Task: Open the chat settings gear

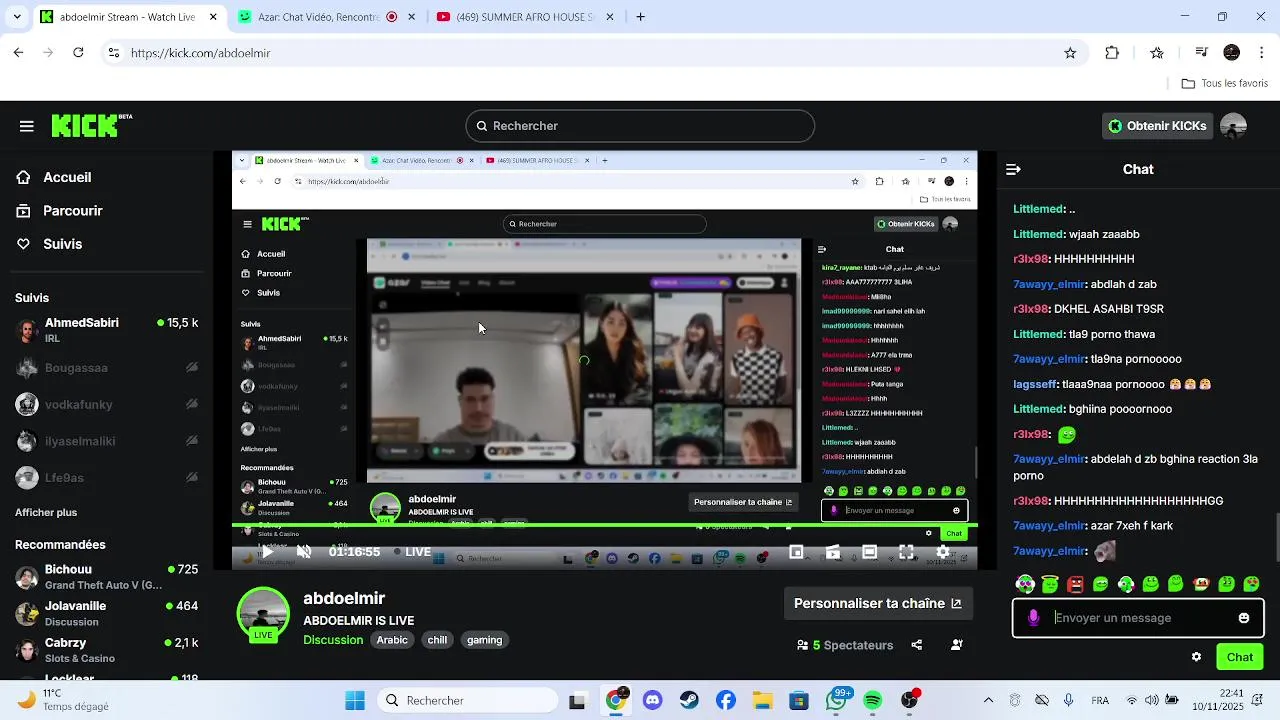Action: tap(1196, 657)
